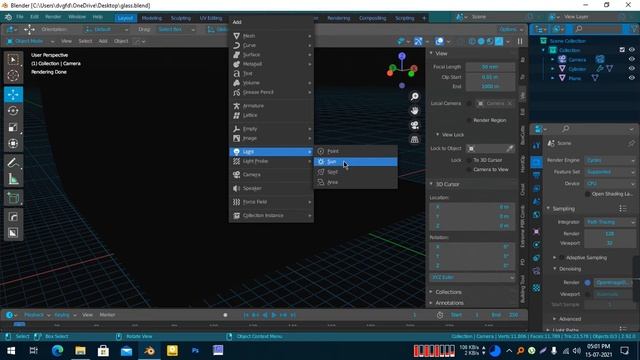Viewport: 640px width, 360px height.
Task: Choose Sun light from submenu
Action: (356, 162)
